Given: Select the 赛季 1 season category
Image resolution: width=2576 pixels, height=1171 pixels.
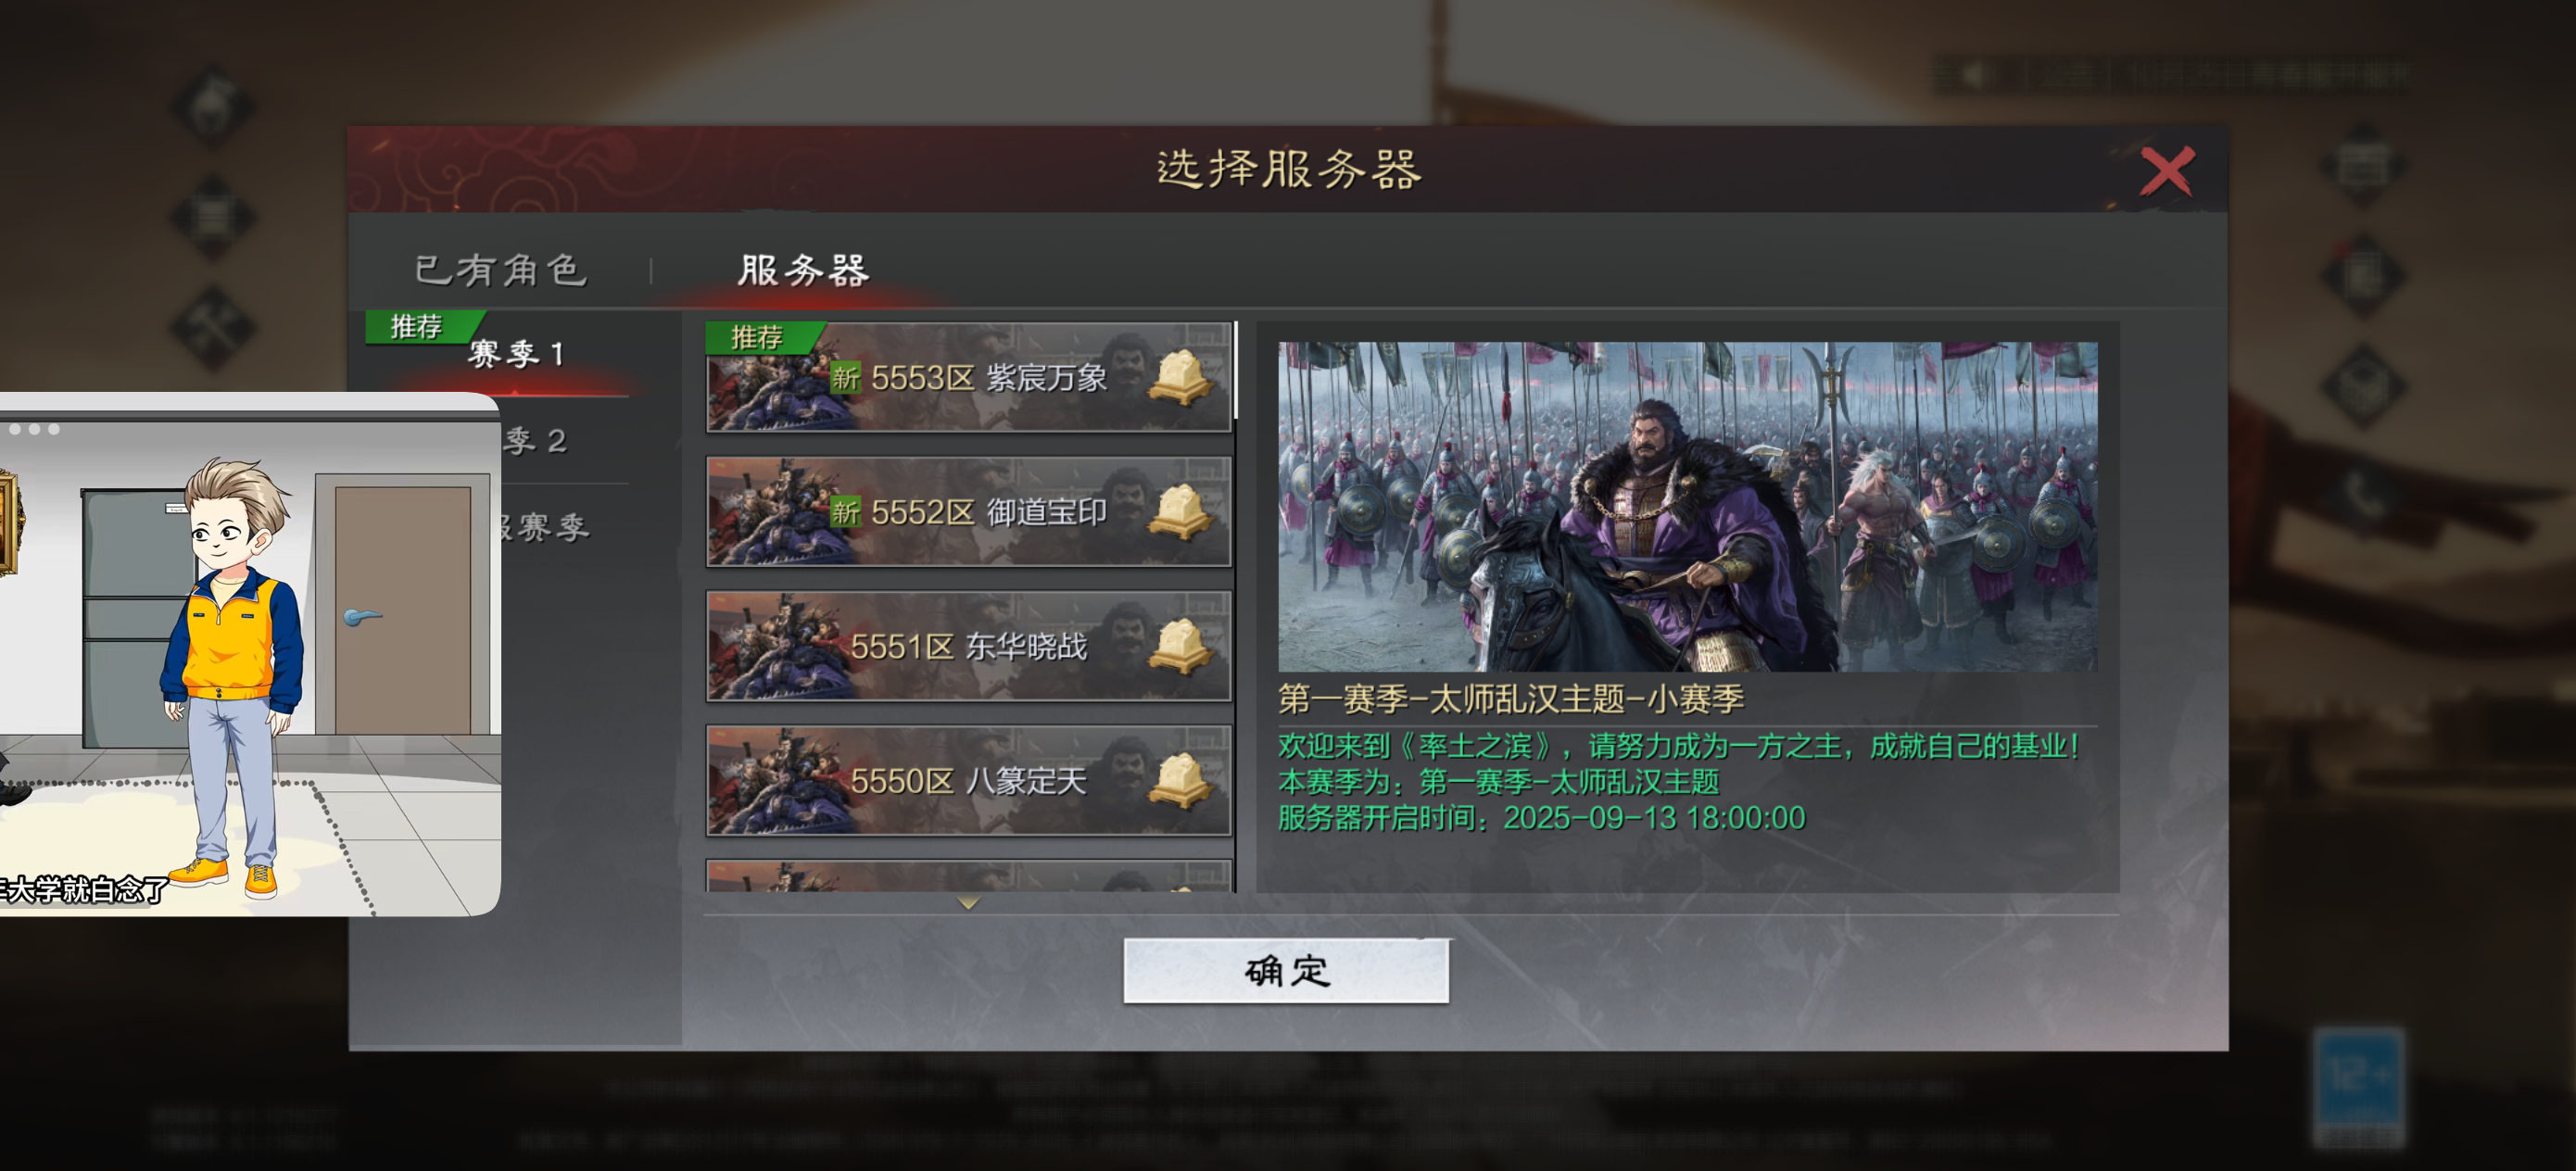Looking at the screenshot, I should click(x=517, y=353).
